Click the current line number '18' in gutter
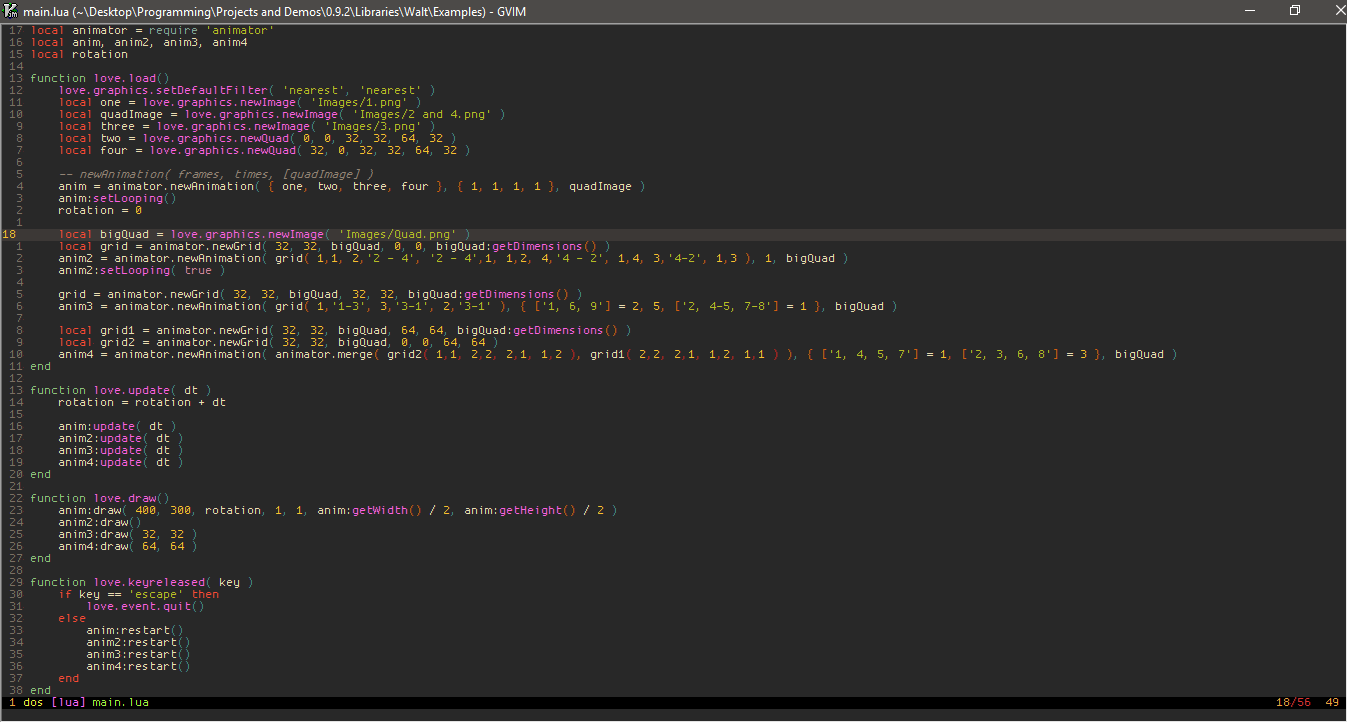The image size is (1347, 722). coord(9,234)
